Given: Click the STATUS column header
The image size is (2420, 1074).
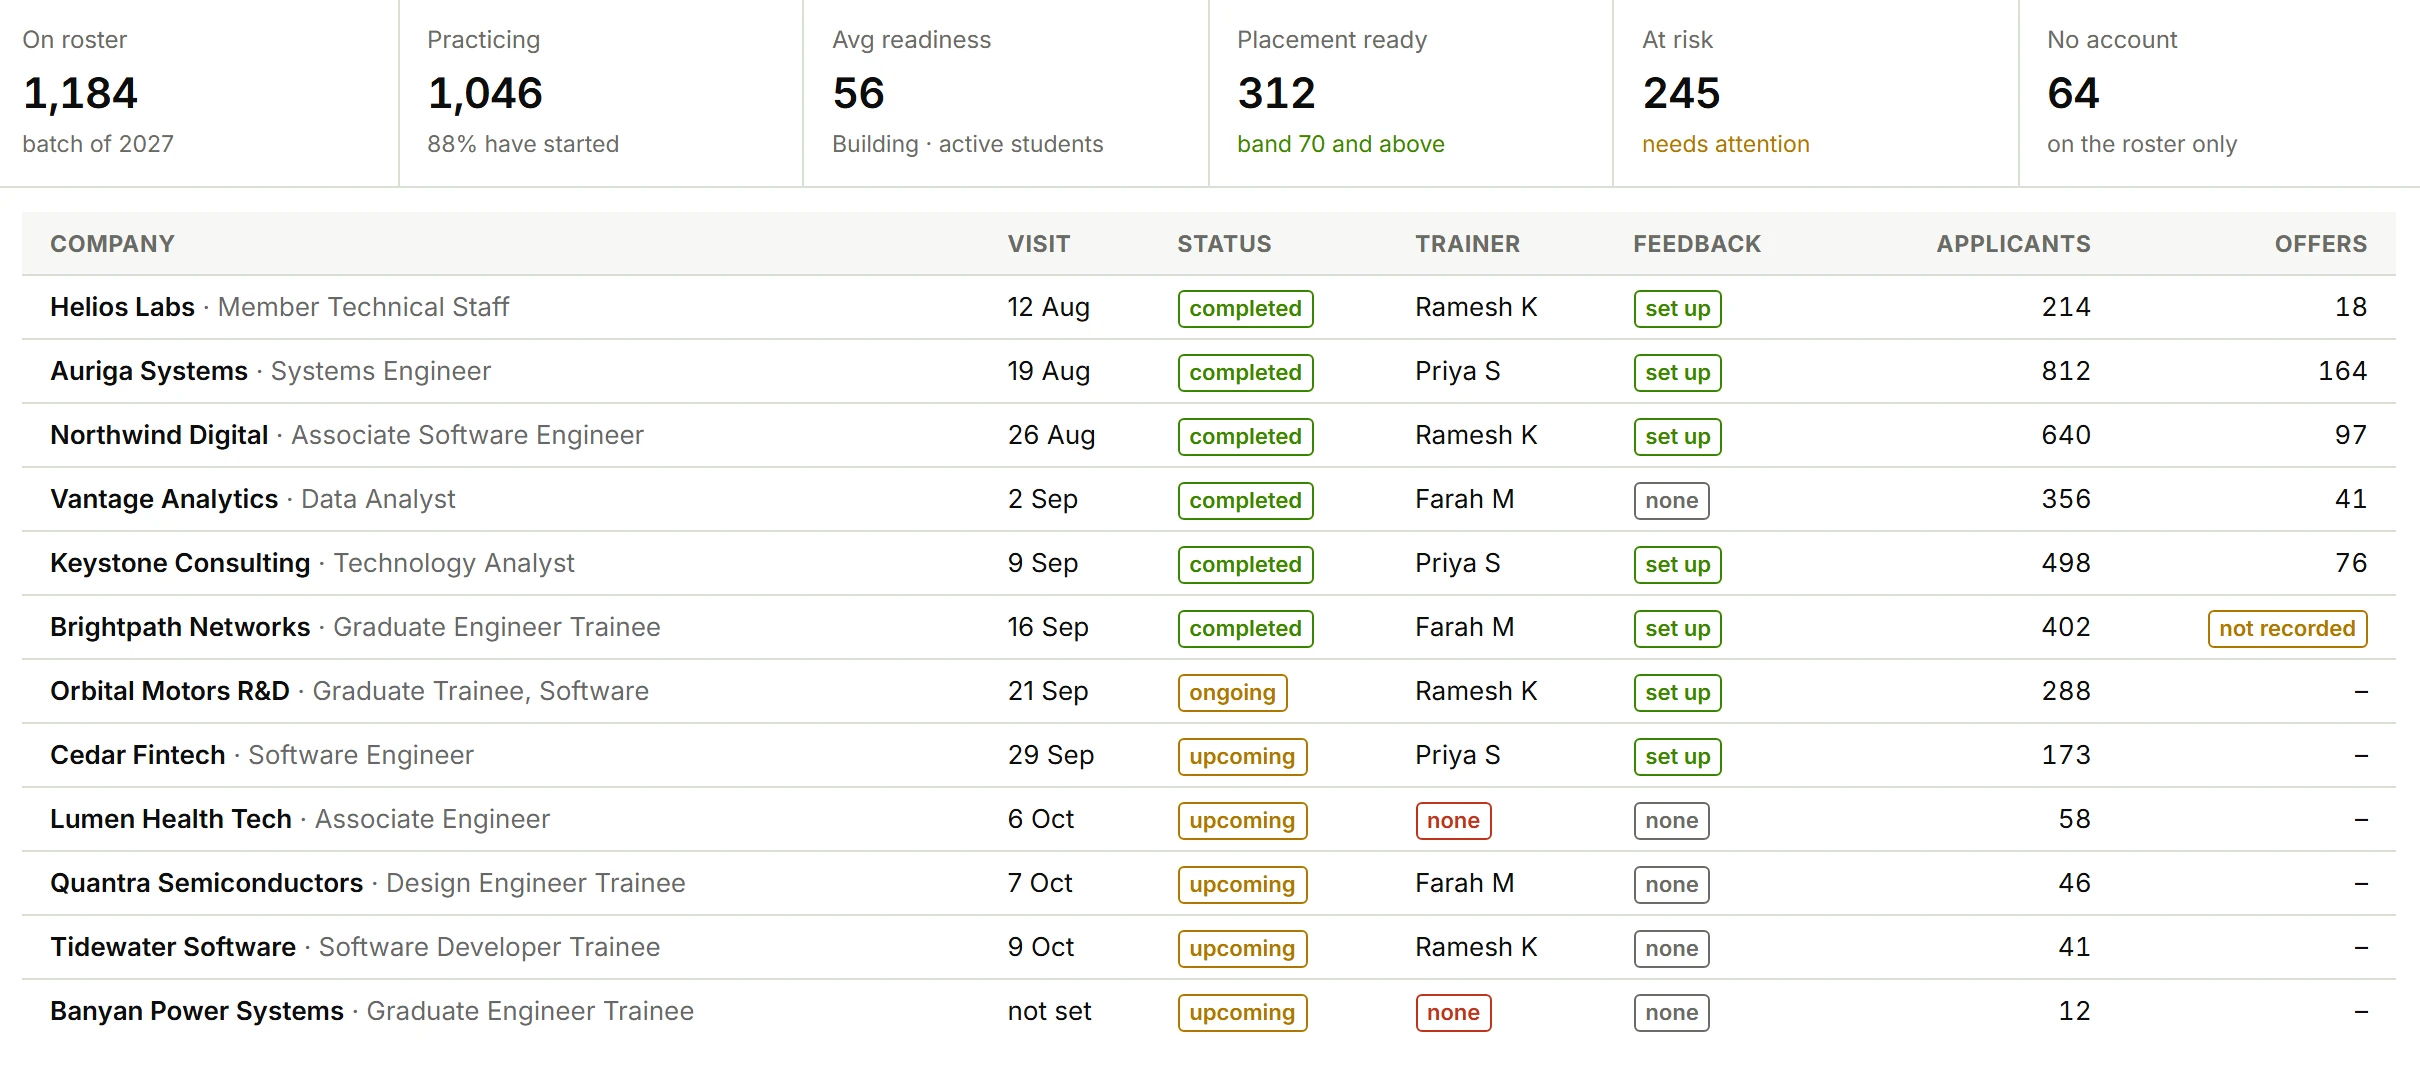Looking at the screenshot, I should [1224, 244].
